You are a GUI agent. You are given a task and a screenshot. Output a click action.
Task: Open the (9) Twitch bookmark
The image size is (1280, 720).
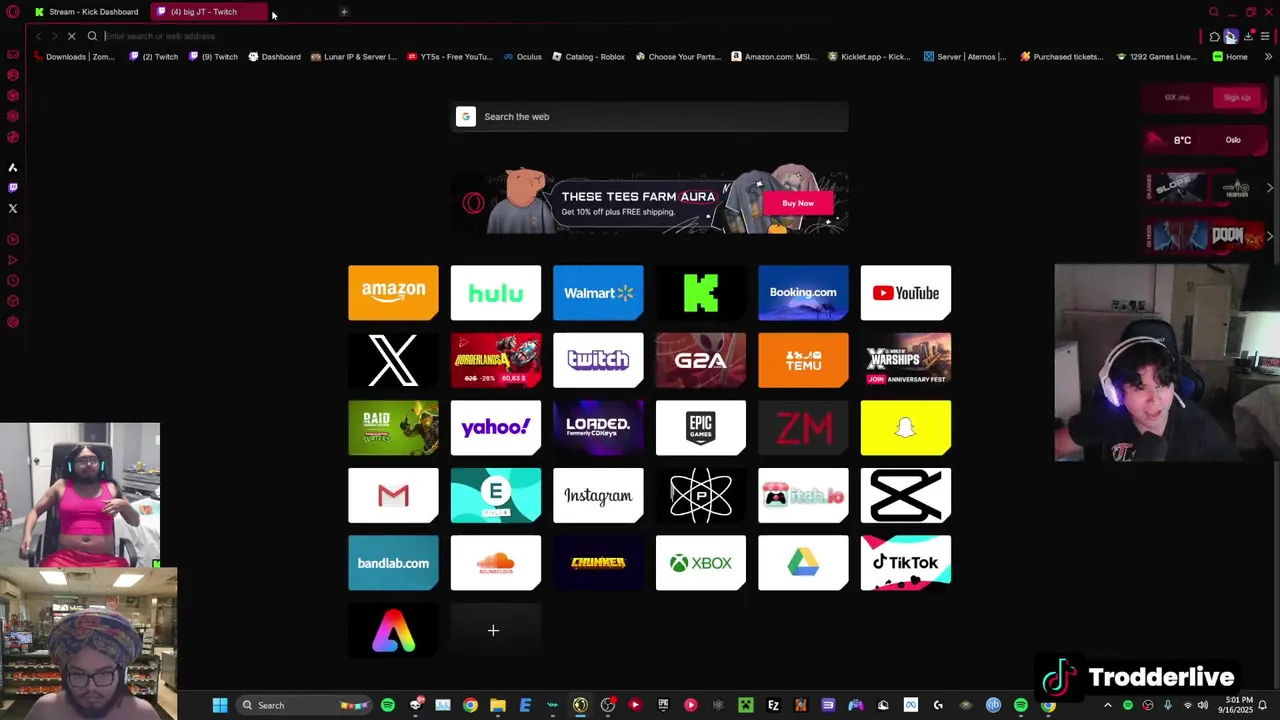tap(214, 57)
